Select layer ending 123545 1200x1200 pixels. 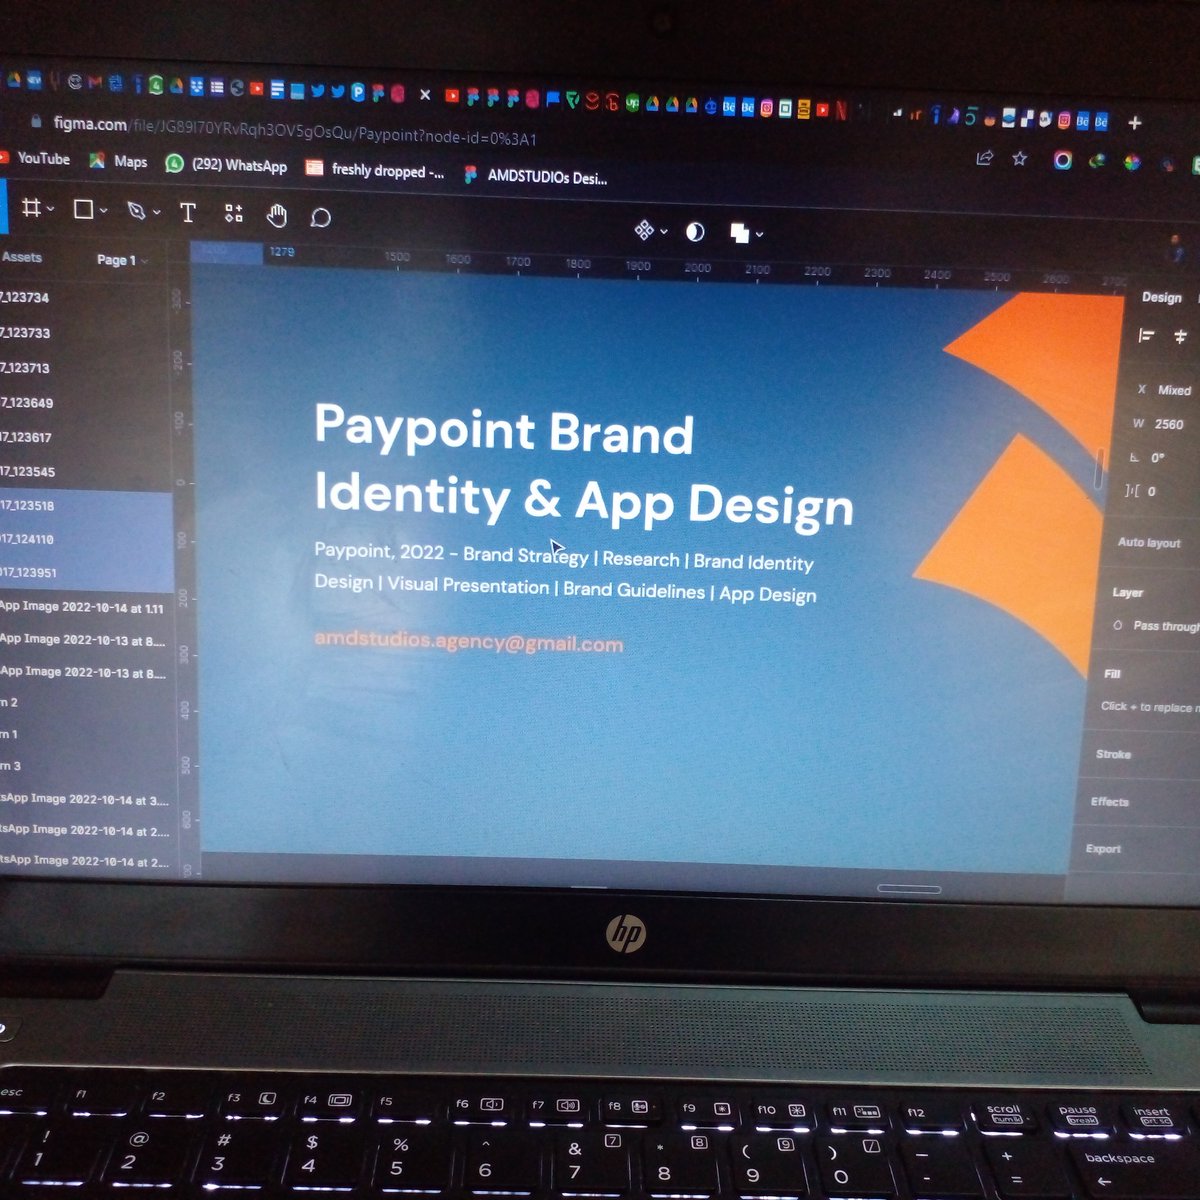(85, 471)
